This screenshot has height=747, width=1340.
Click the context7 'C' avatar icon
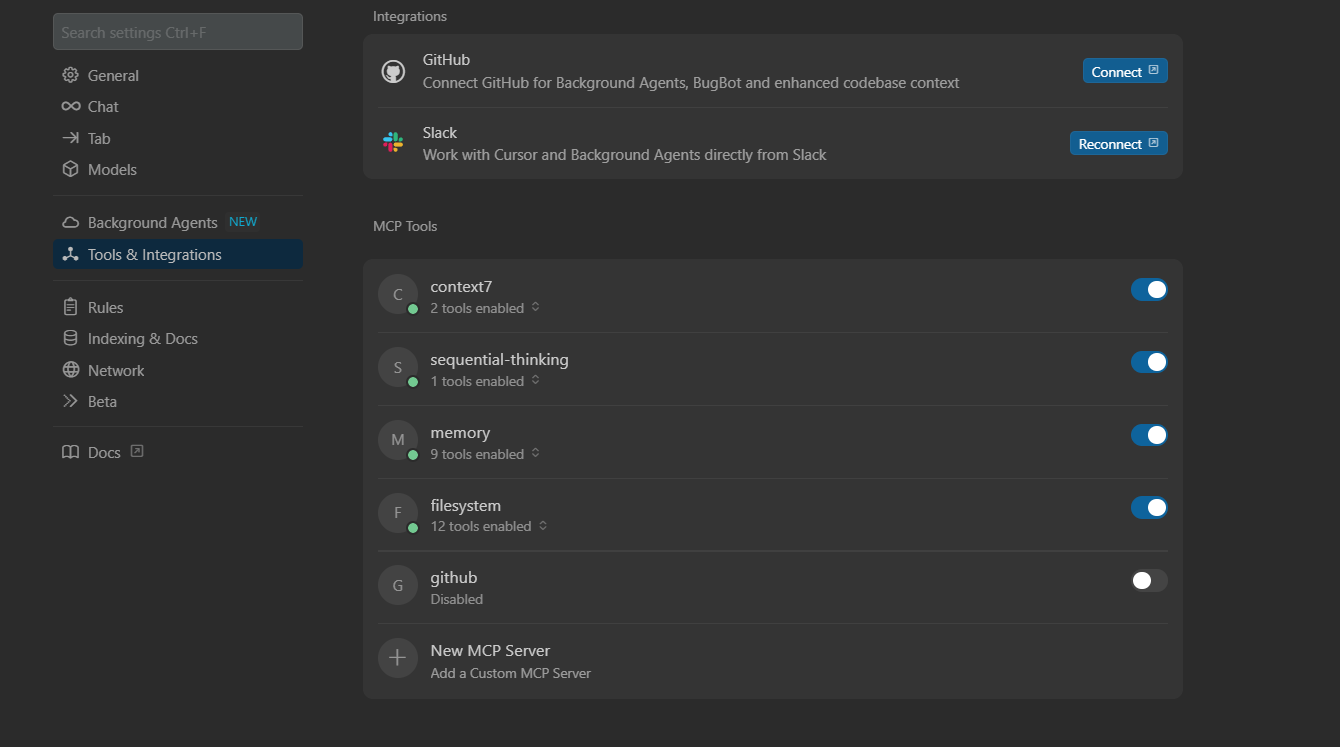pos(397,294)
